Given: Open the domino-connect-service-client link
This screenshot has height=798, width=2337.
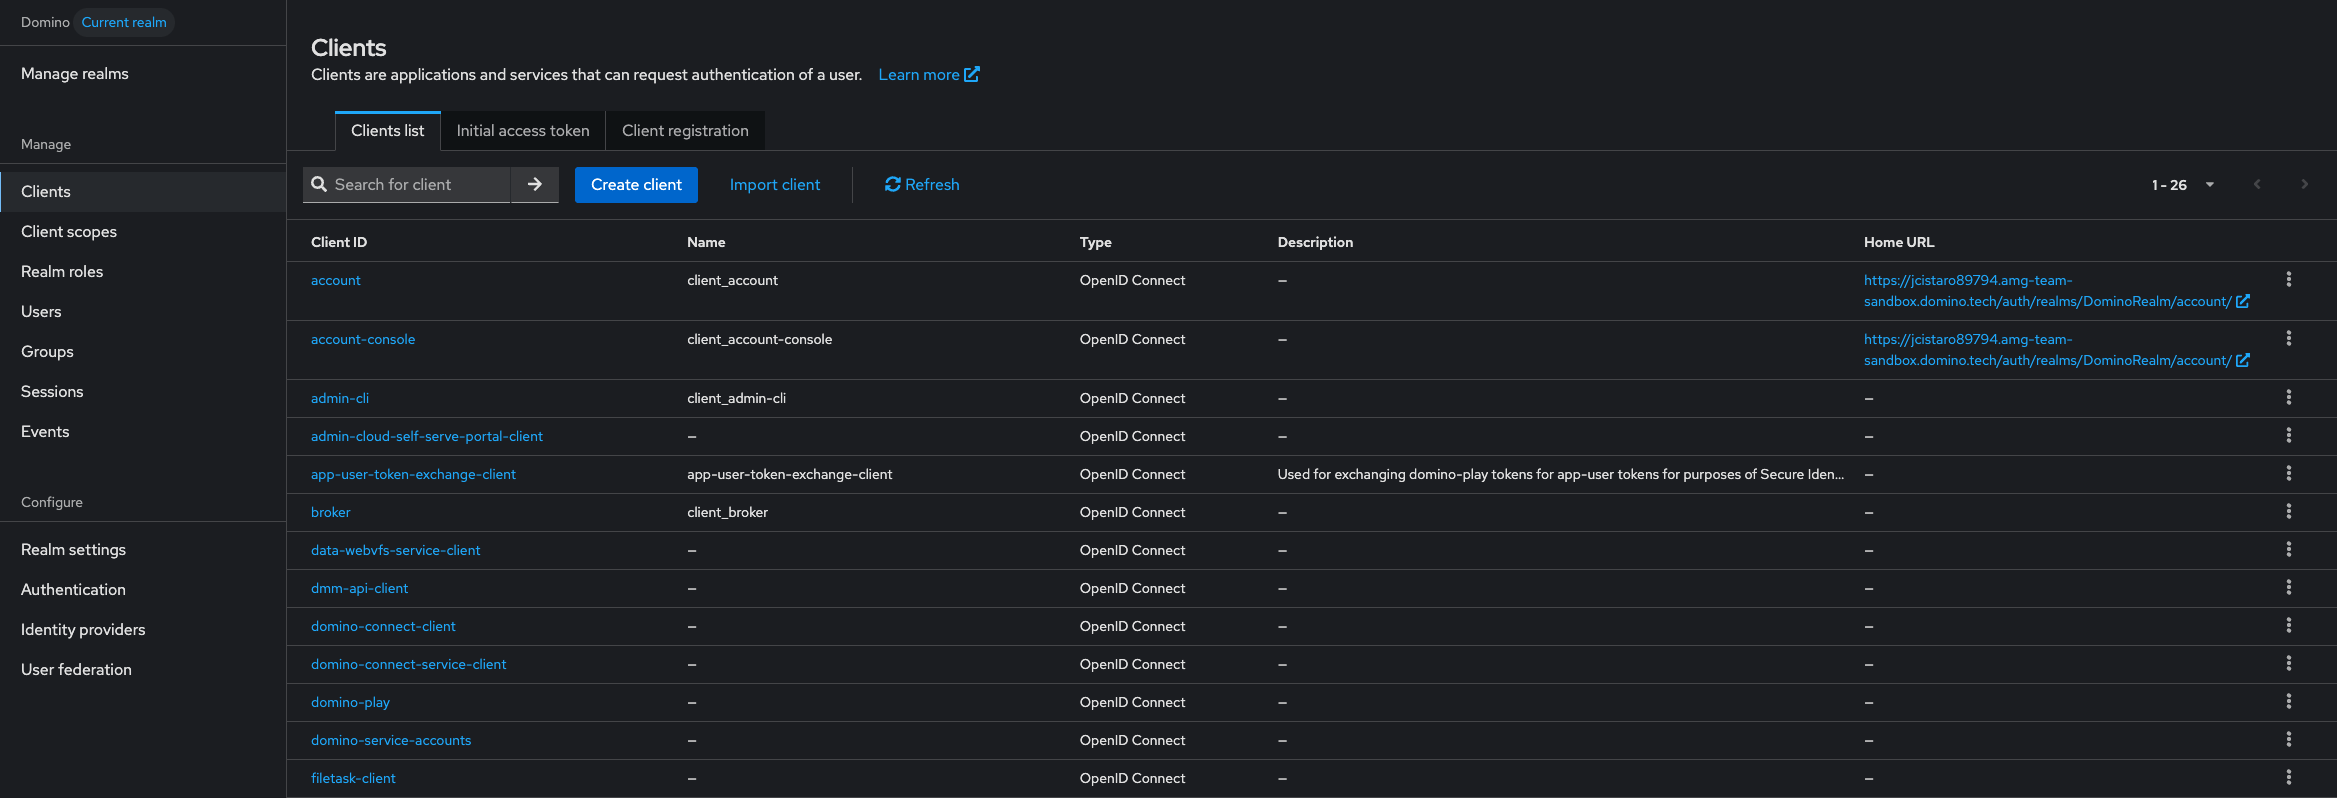Looking at the screenshot, I should tap(408, 664).
